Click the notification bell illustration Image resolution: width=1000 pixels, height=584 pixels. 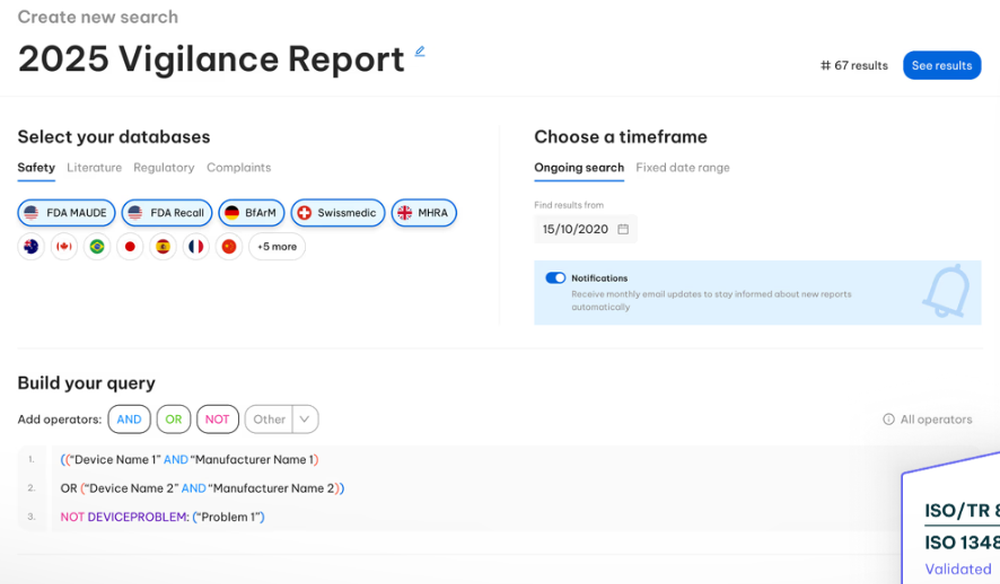[946, 291]
